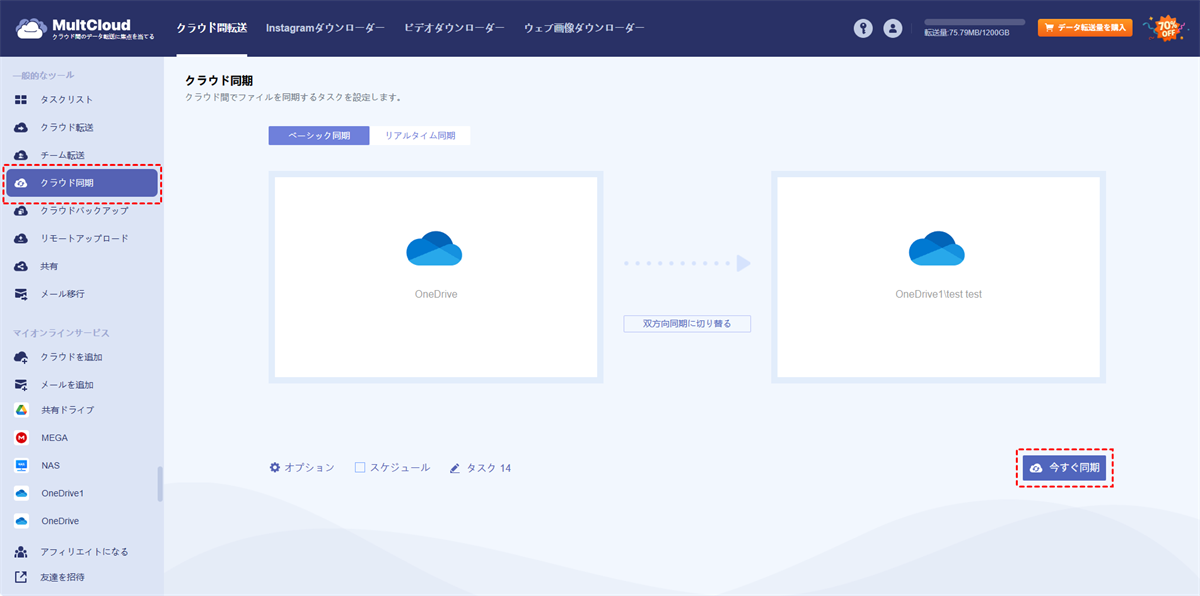Click the data transfer usage progress bar
1200x596 pixels.
tap(974, 21)
